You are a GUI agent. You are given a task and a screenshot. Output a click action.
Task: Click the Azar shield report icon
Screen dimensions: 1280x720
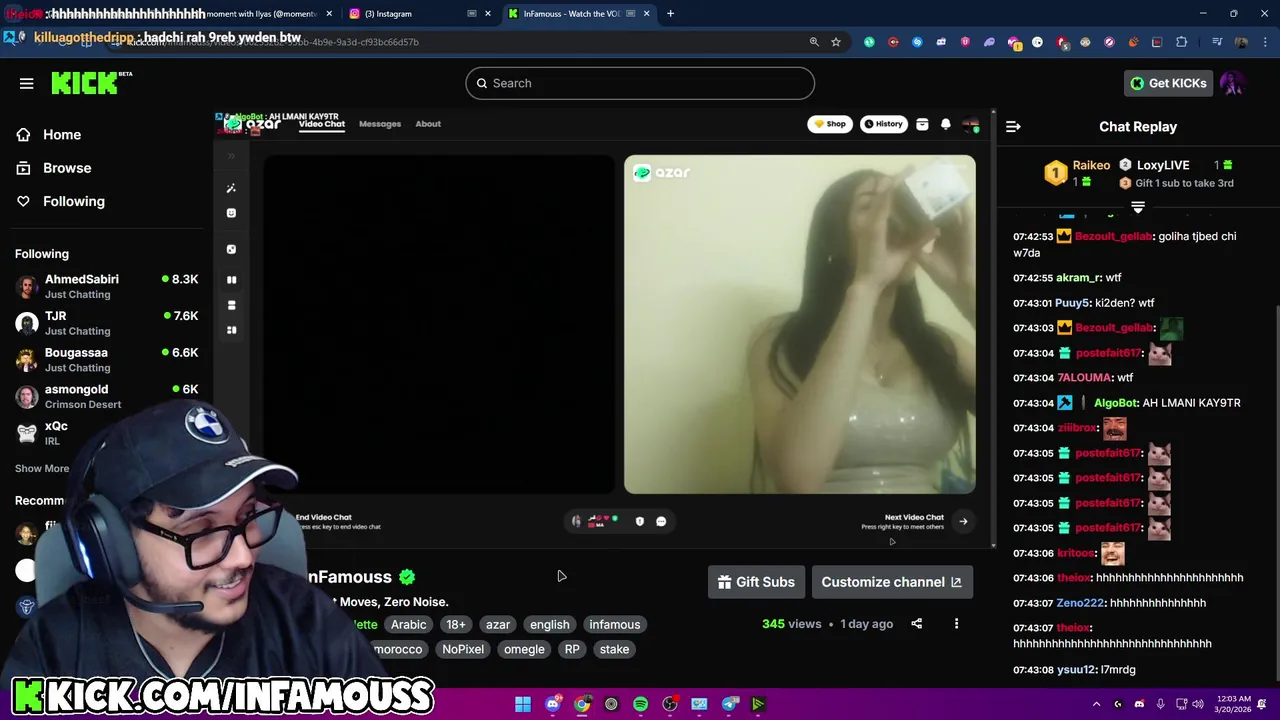pyautogui.click(x=640, y=521)
